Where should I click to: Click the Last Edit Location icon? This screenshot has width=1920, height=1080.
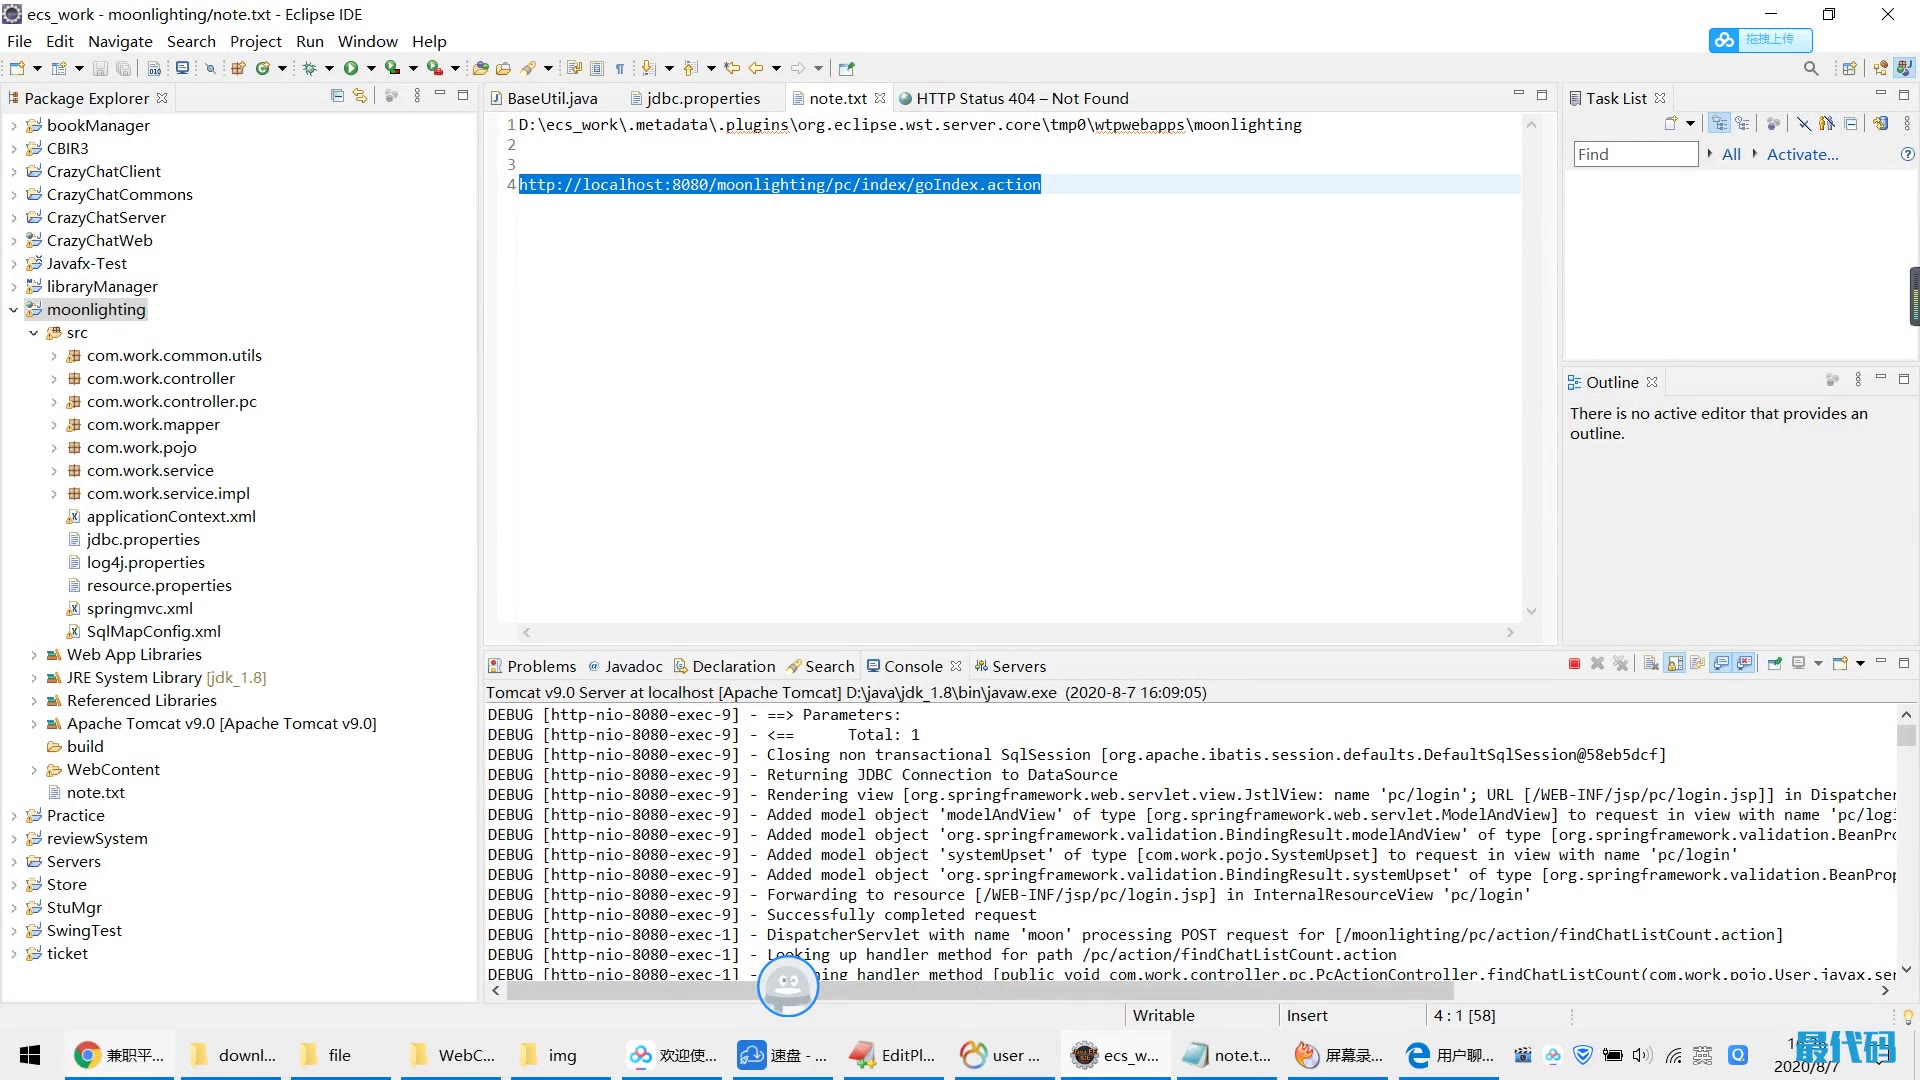pos(732,68)
